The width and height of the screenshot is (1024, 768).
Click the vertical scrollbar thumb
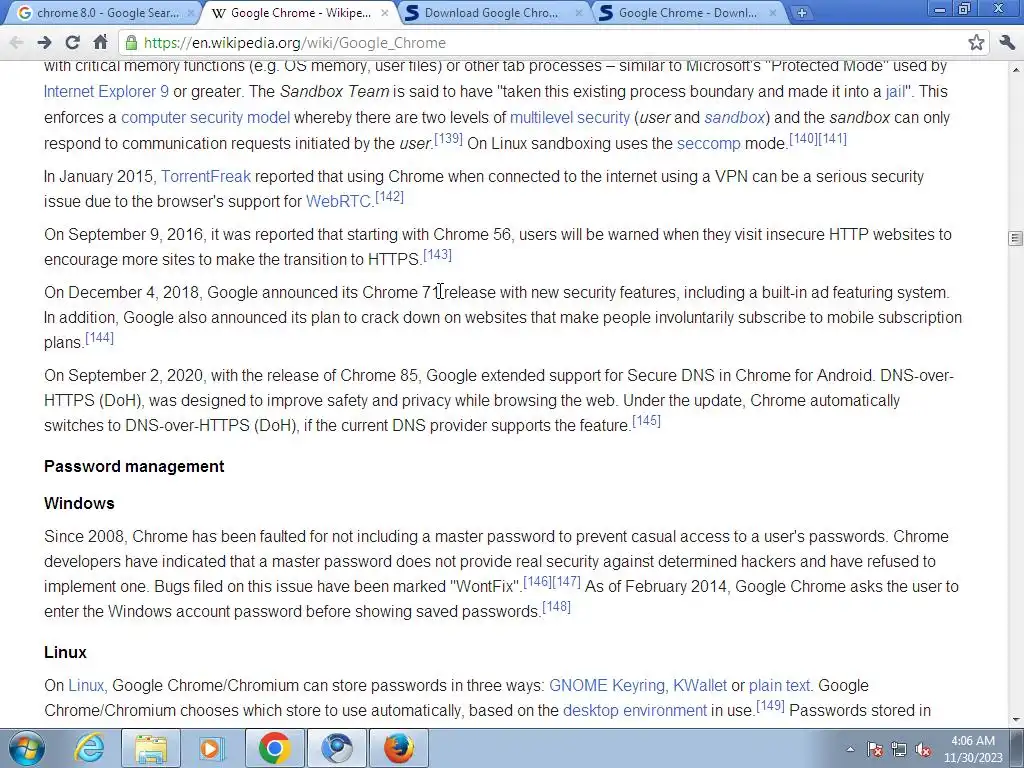point(1016,238)
